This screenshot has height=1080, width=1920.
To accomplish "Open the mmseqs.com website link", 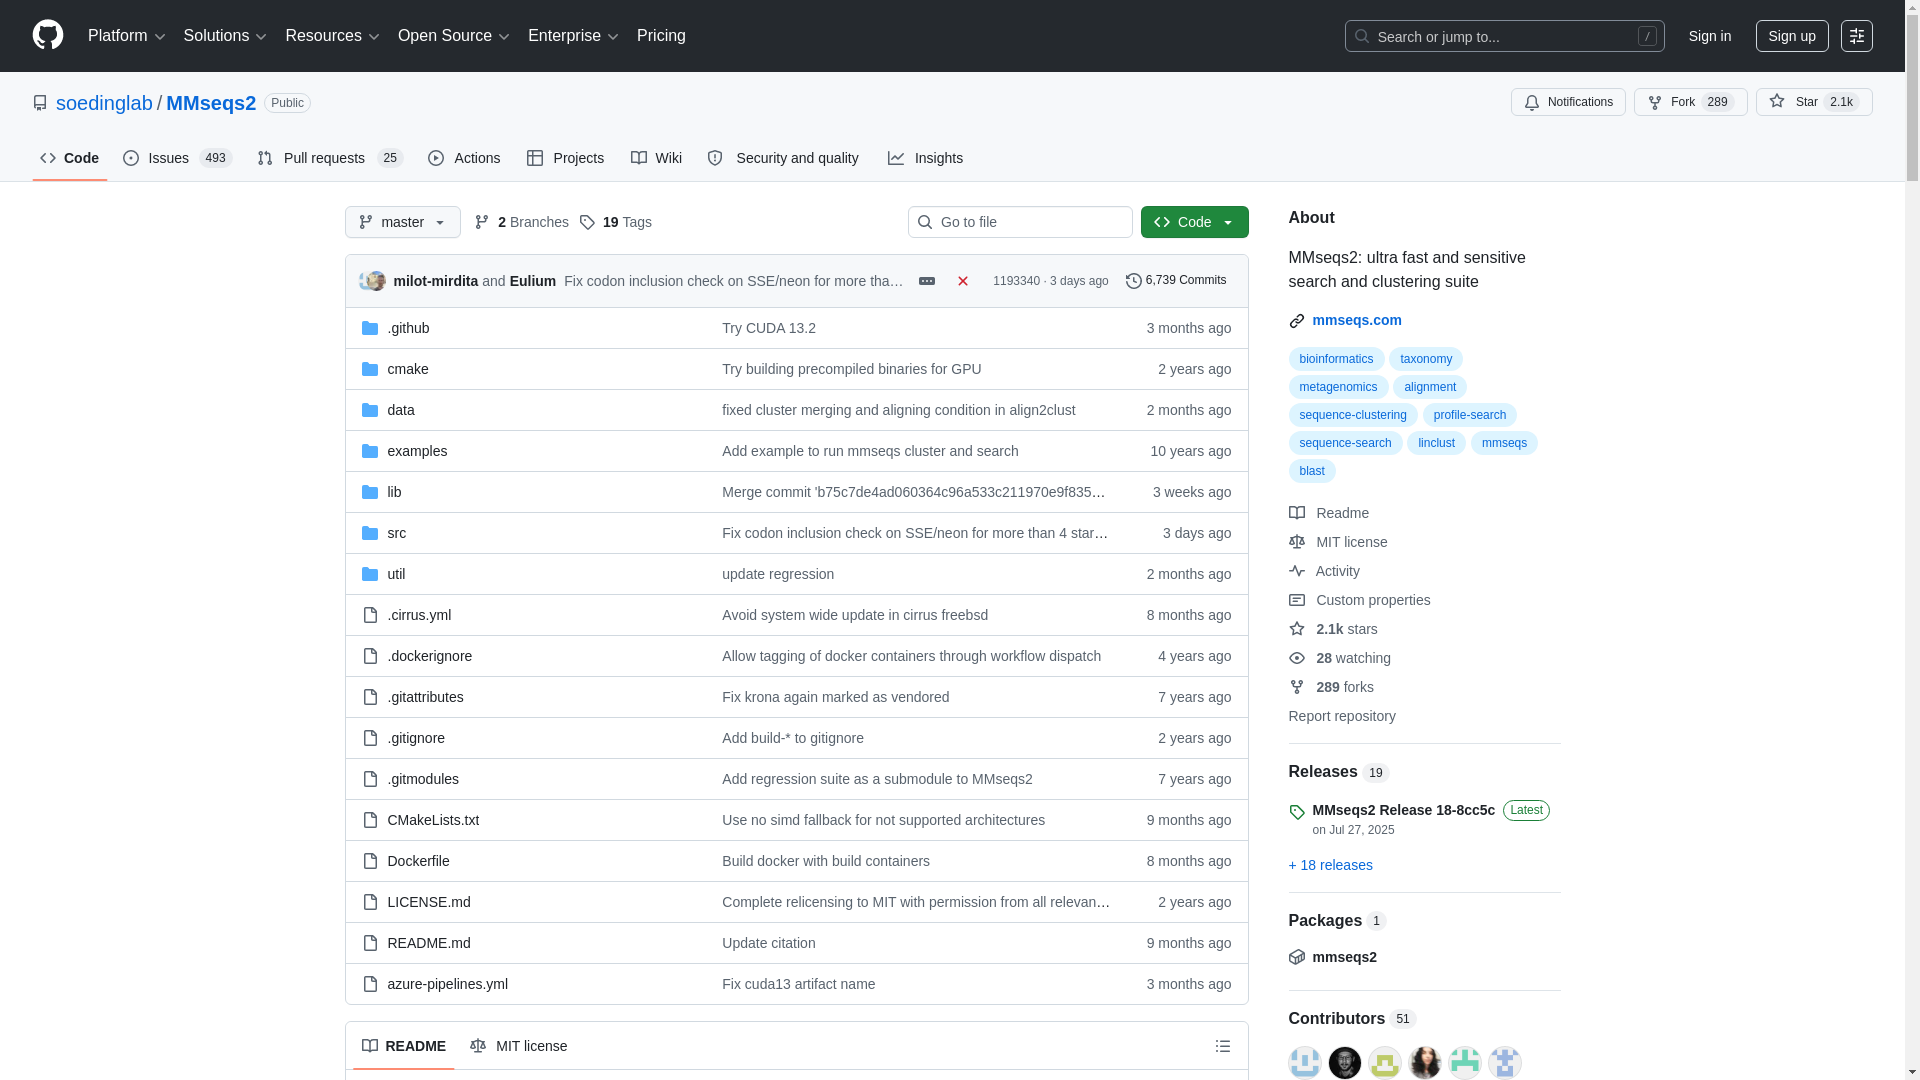I will coord(1357,320).
